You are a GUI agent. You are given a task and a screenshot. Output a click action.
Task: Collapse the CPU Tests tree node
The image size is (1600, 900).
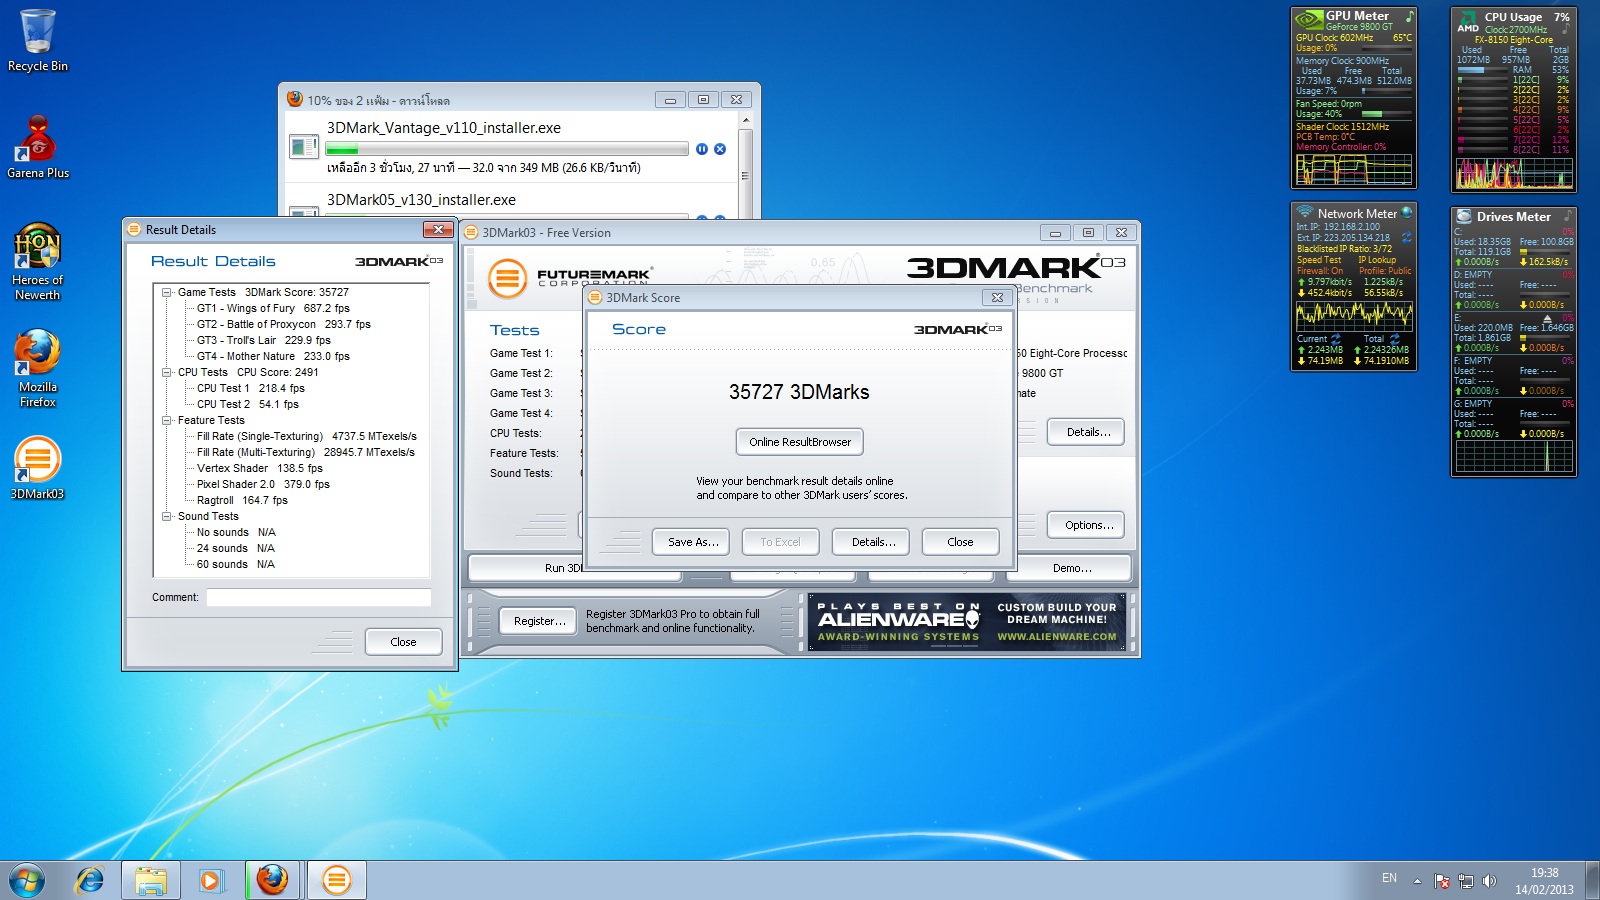tap(167, 372)
